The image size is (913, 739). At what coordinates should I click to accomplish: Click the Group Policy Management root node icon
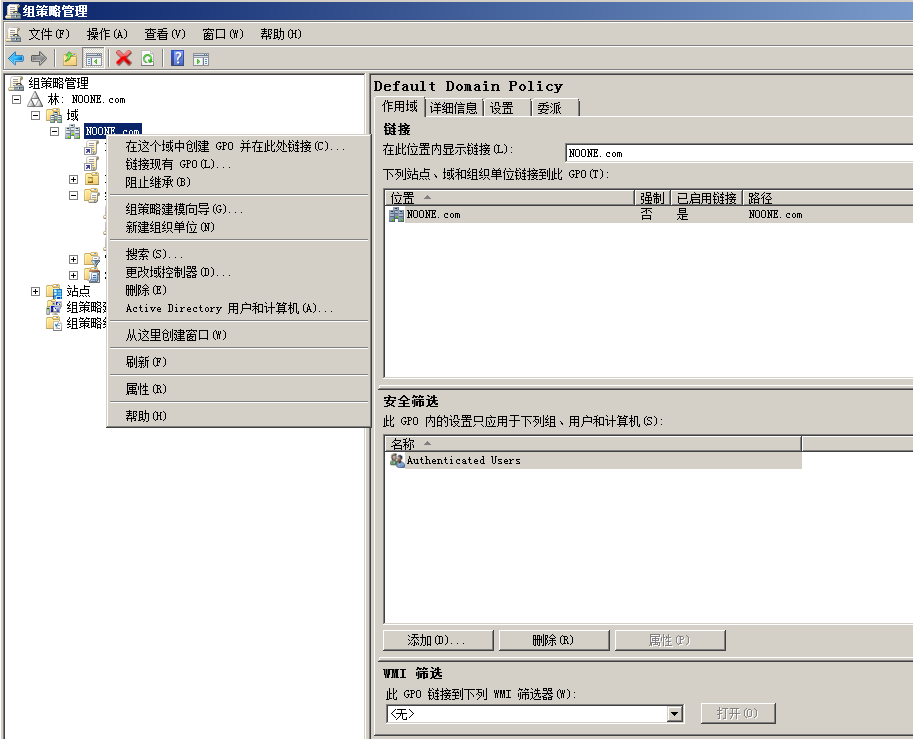(17, 83)
